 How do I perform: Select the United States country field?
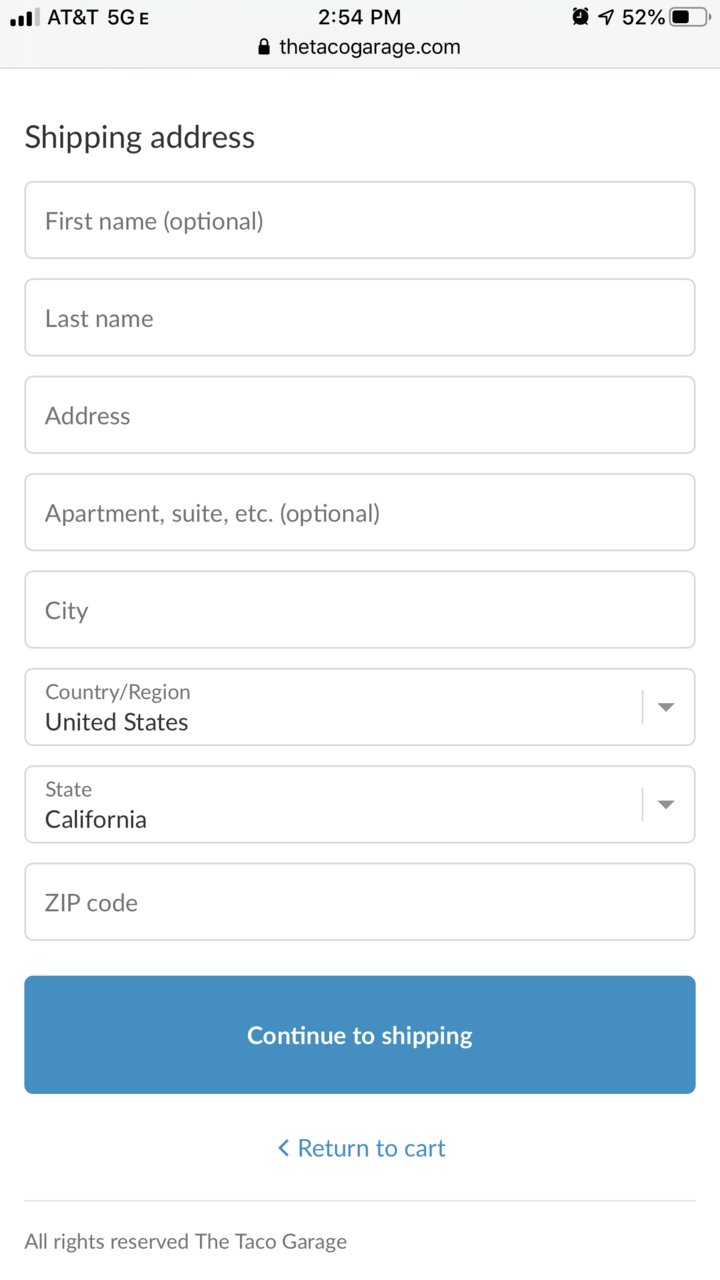[360, 707]
